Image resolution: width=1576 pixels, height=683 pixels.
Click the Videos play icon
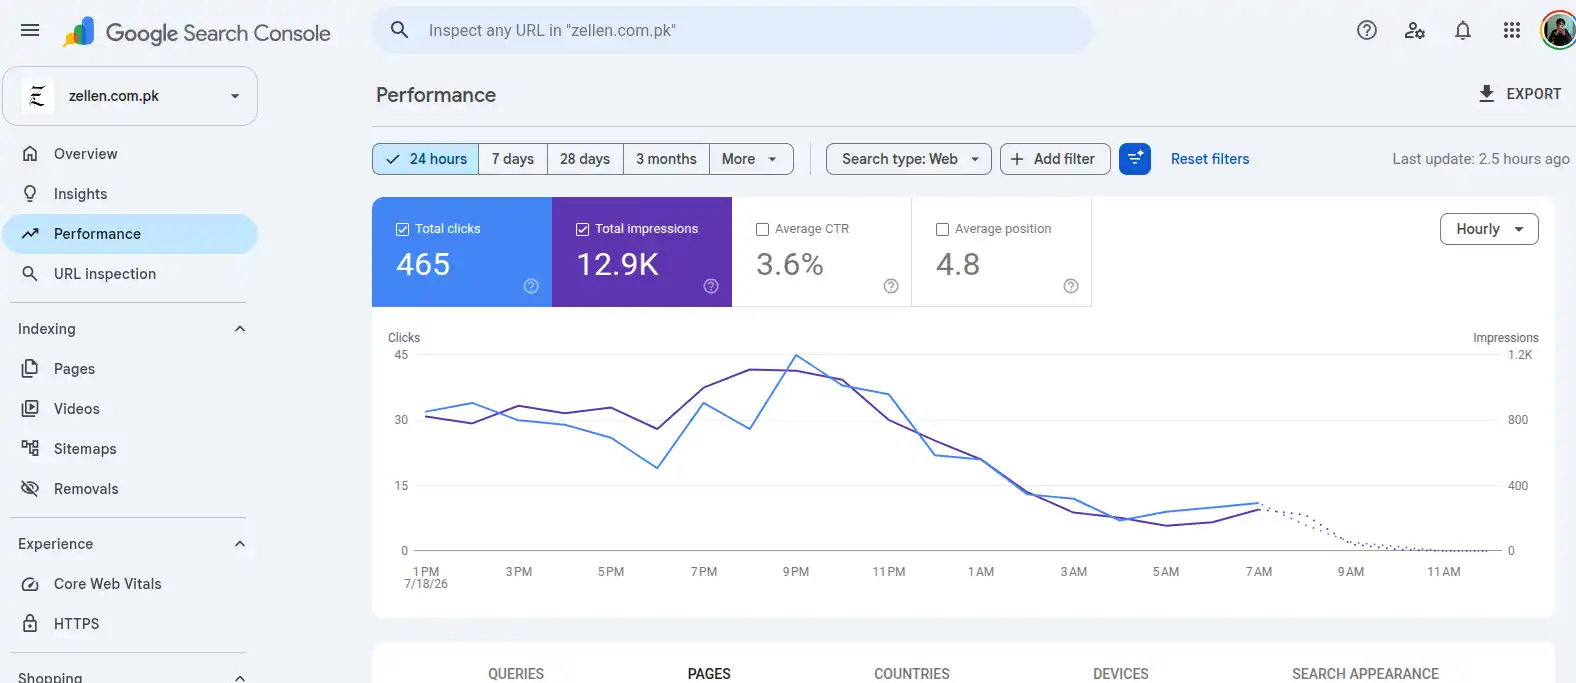[x=30, y=409]
